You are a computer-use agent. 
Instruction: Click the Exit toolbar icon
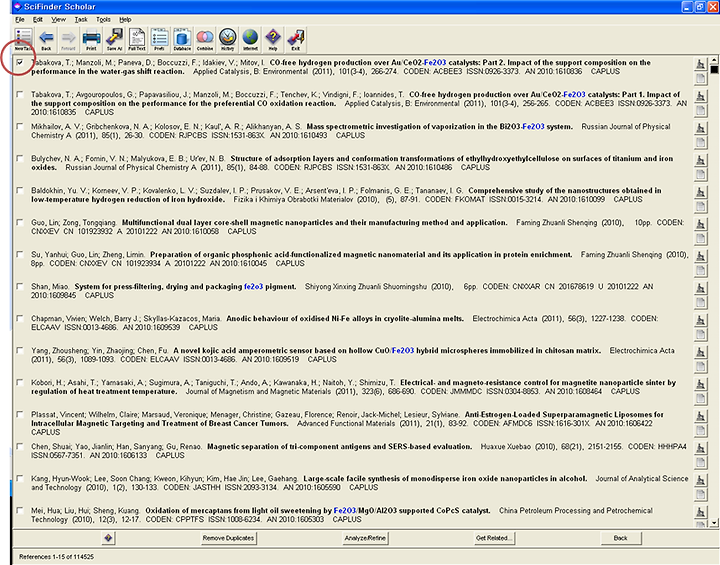pos(296,40)
